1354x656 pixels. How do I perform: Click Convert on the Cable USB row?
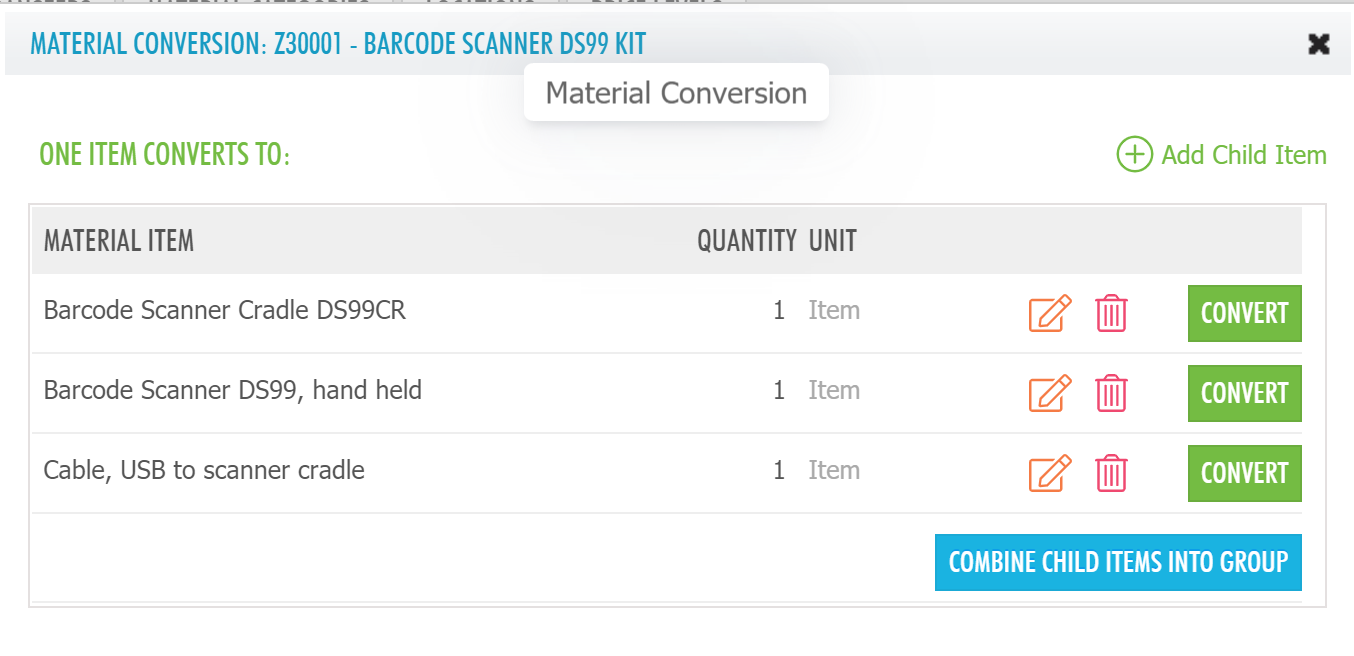click(1244, 473)
